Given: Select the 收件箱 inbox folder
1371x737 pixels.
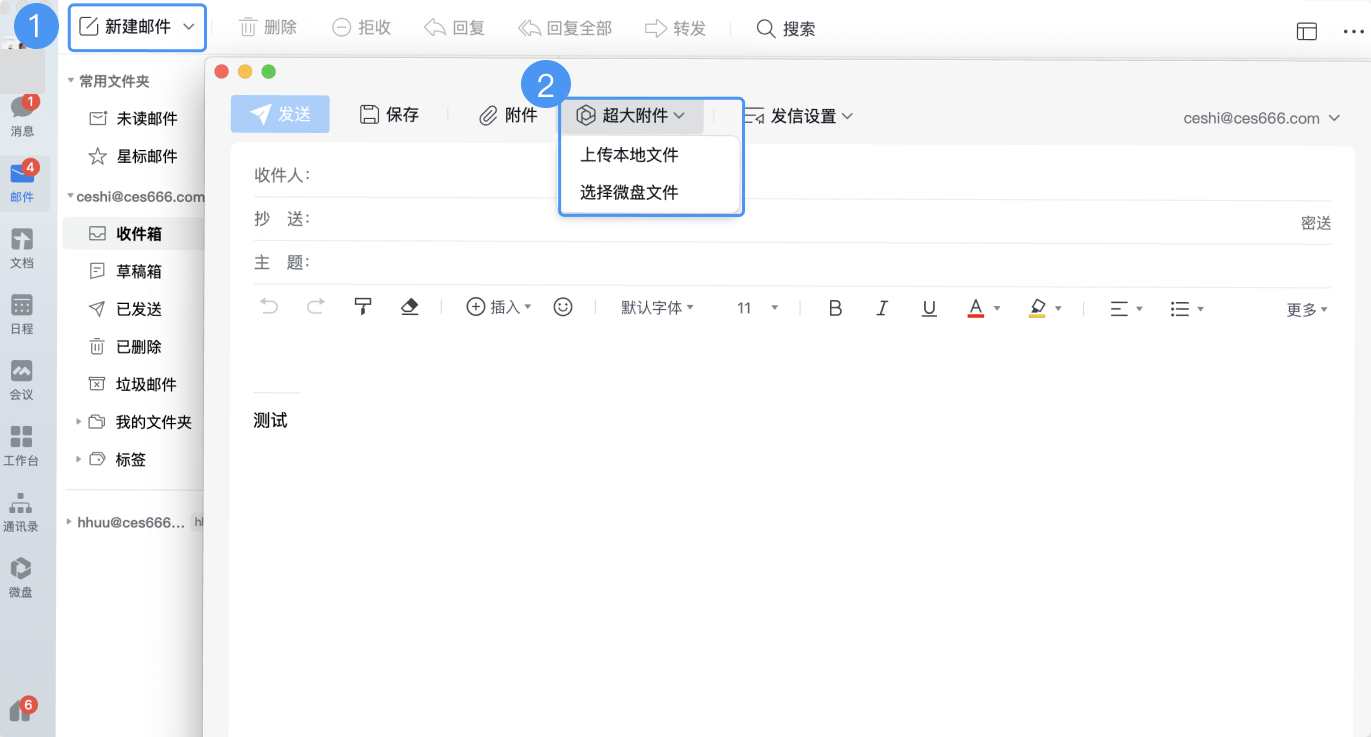Looking at the screenshot, I should point(133,234).
